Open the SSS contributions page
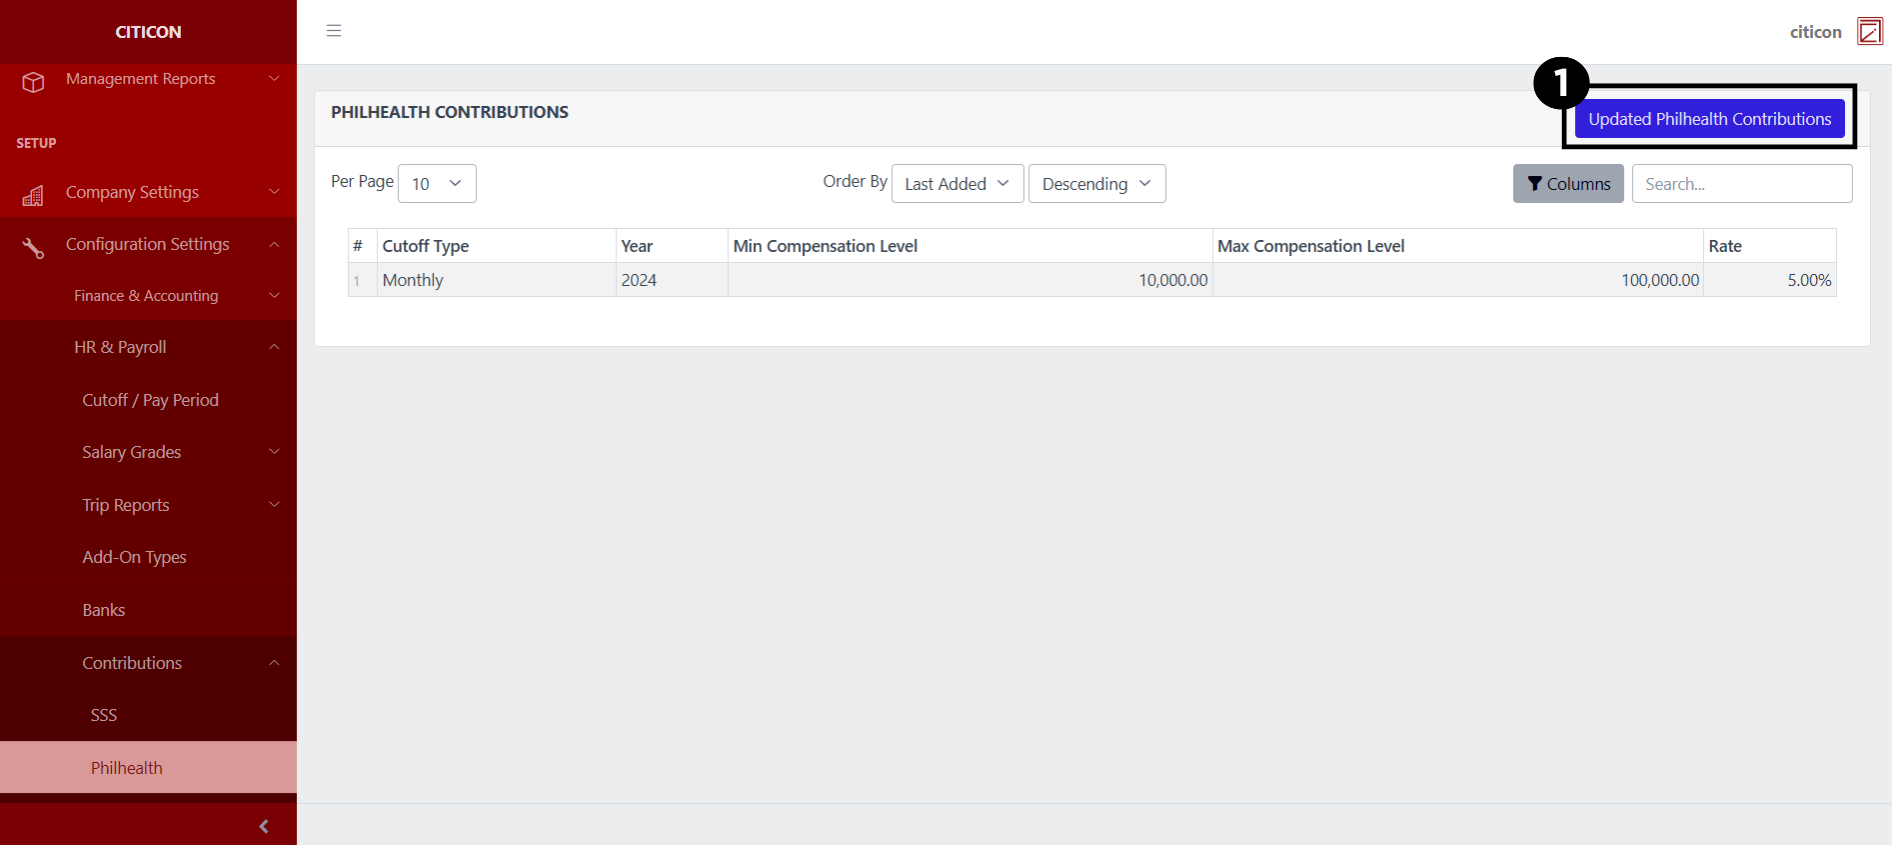1892x845 pixels. (104, 715)
